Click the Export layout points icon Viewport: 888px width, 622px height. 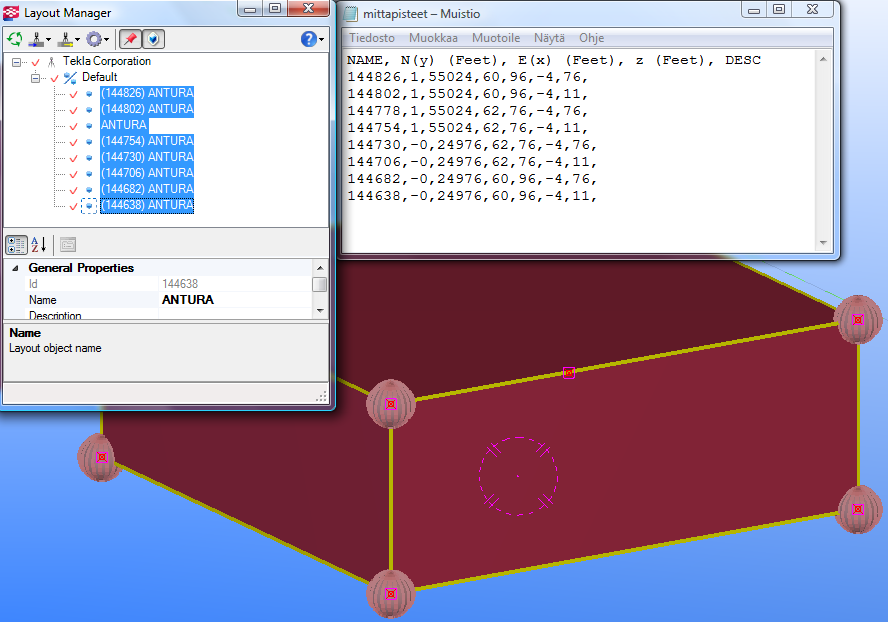point(66,39)
